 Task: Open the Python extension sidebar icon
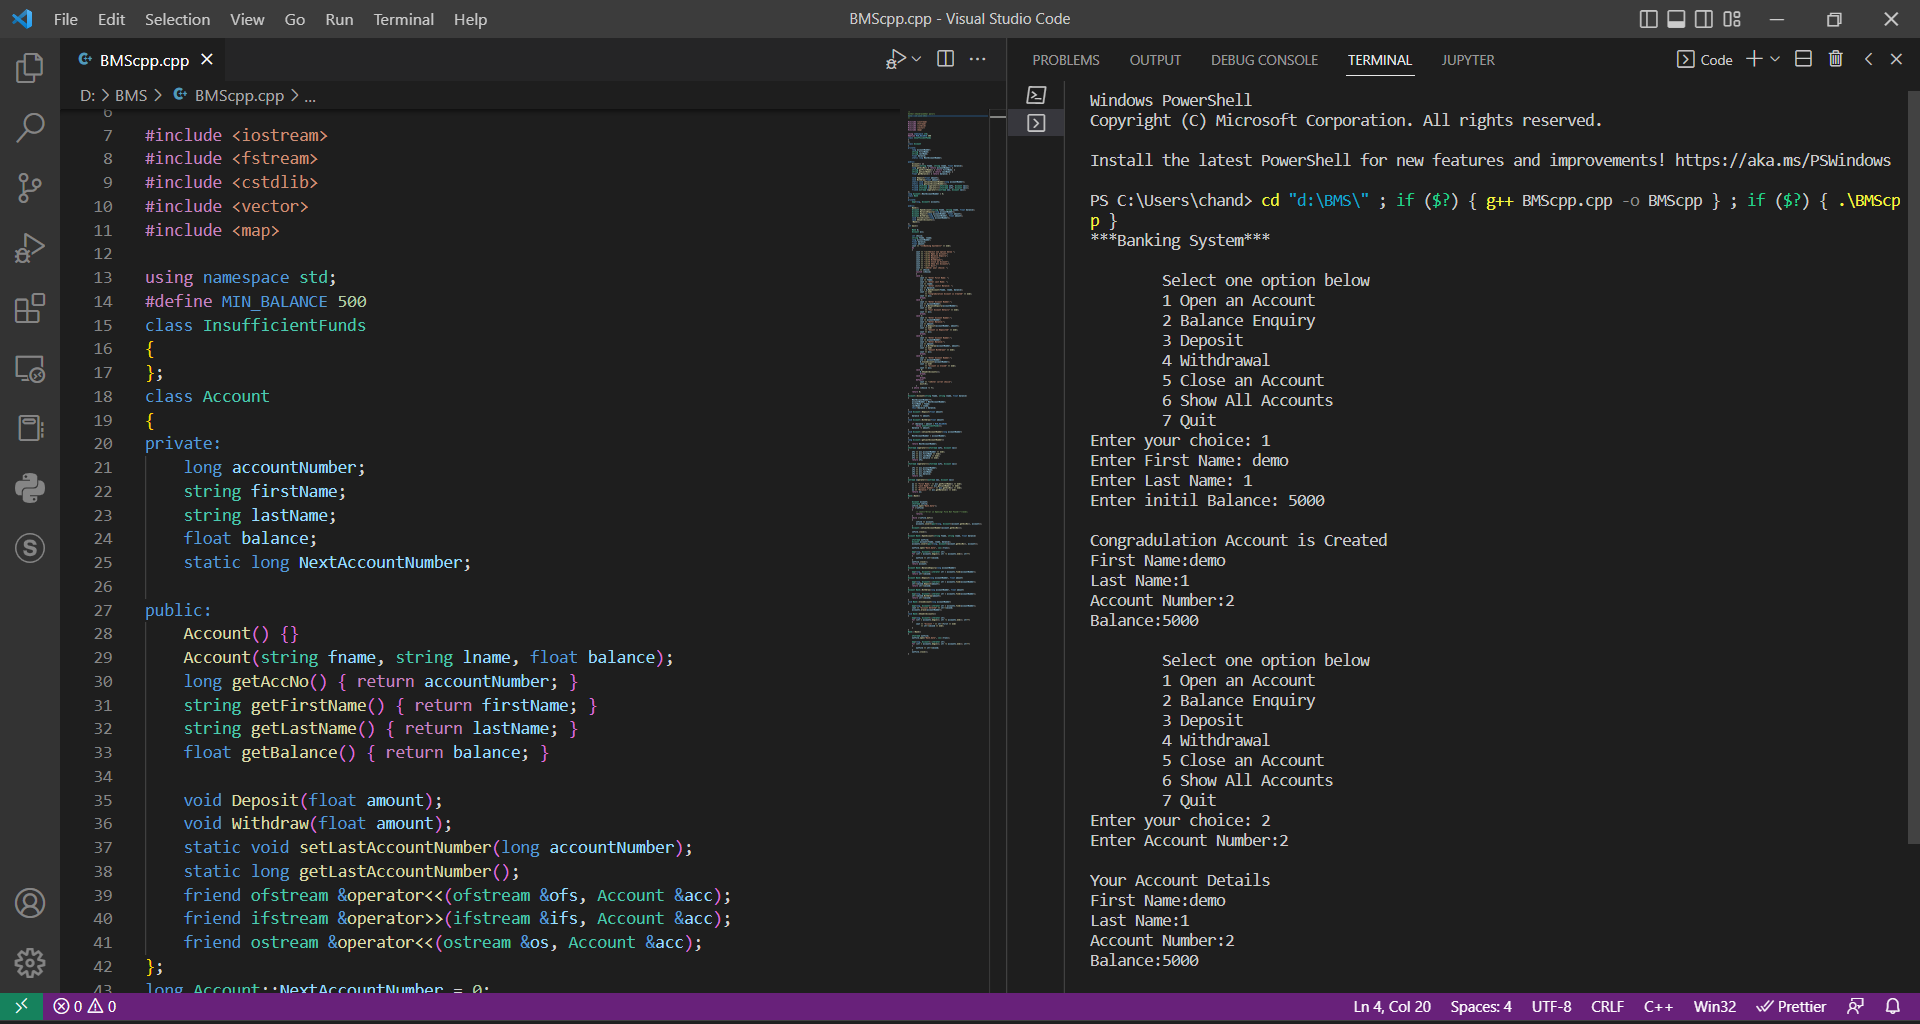(x=30, y=488)
